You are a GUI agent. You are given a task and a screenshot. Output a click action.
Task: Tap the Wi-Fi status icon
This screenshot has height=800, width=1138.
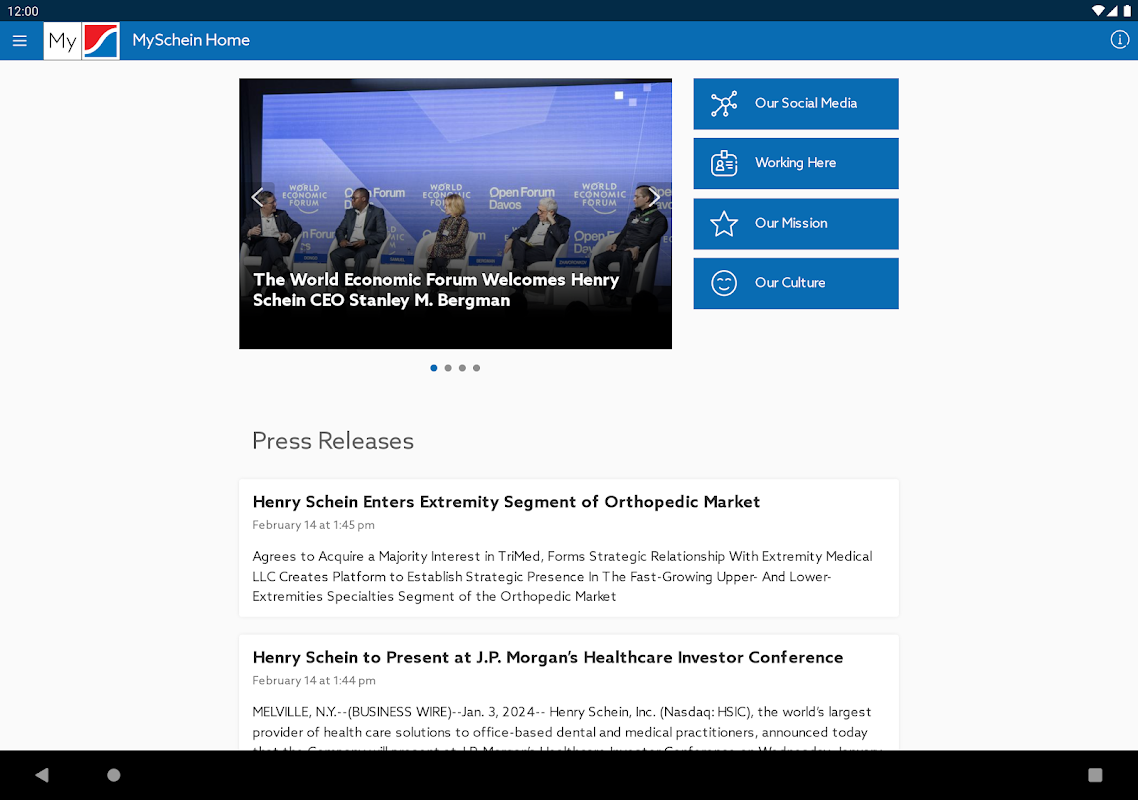[1098, 11]
